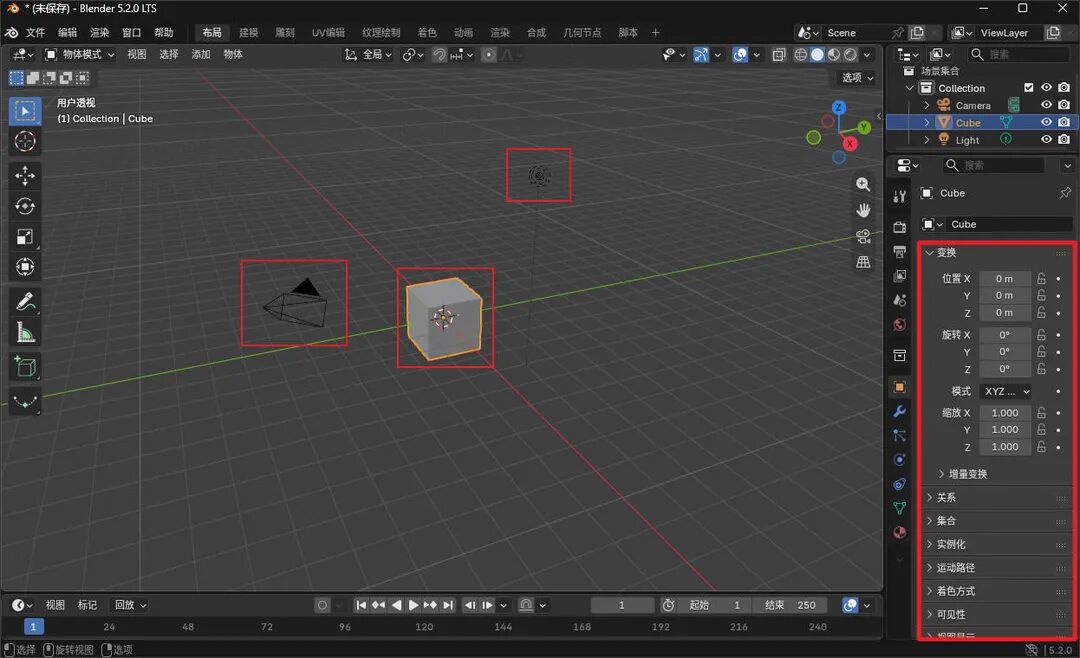Expand the Motion Paths (运动路径) panel
Image resolution: width=1080 pixels, height=658 pixels.
pos(951,568)
